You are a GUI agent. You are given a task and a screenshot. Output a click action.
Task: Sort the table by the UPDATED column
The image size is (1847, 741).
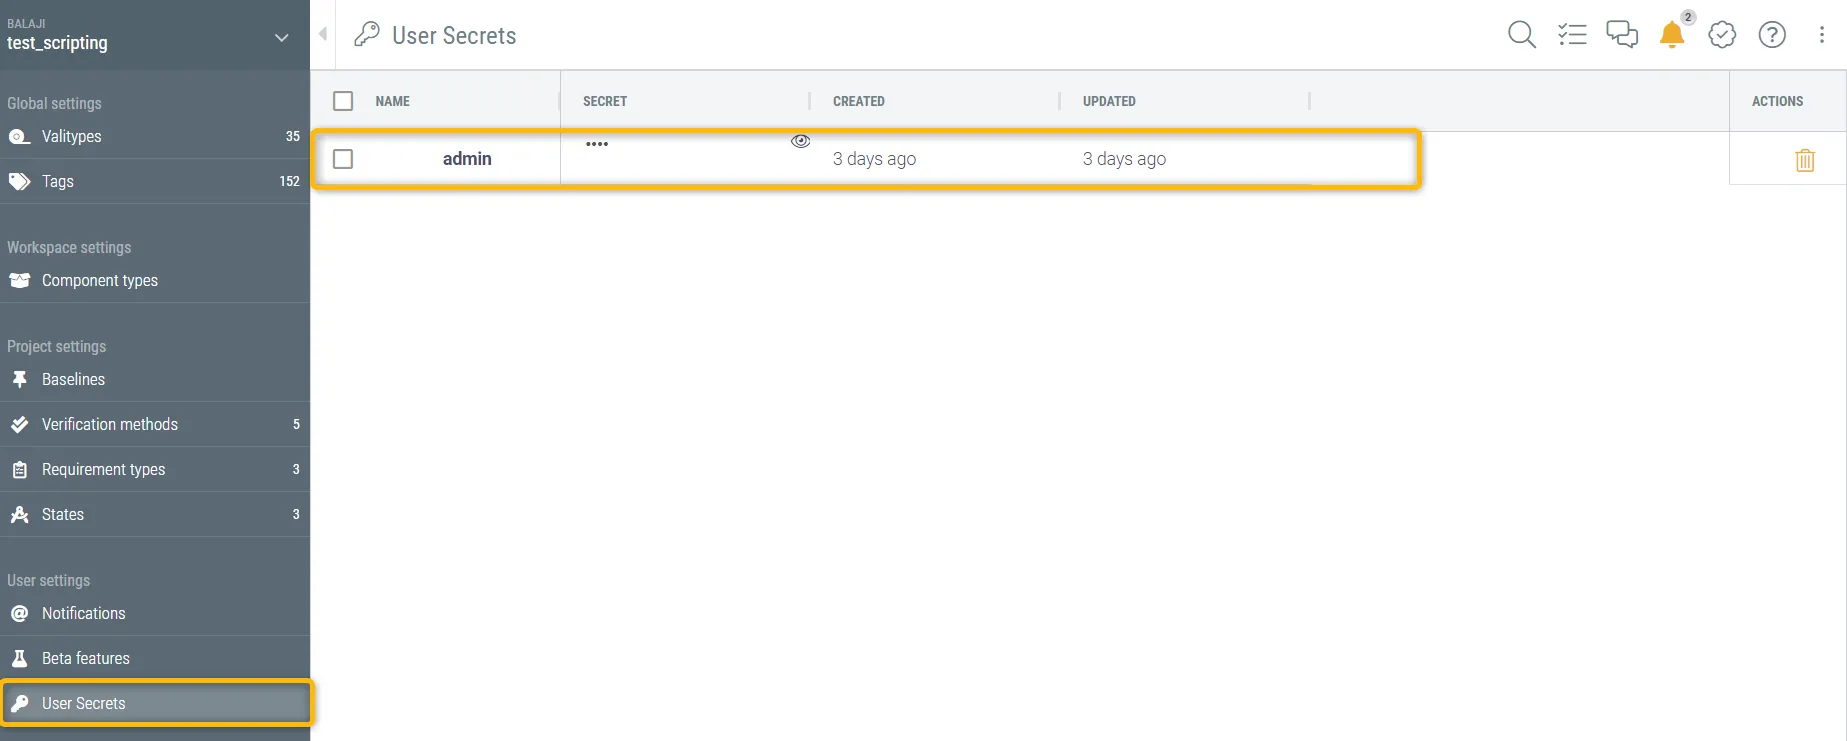click(x=1109, y=101)
